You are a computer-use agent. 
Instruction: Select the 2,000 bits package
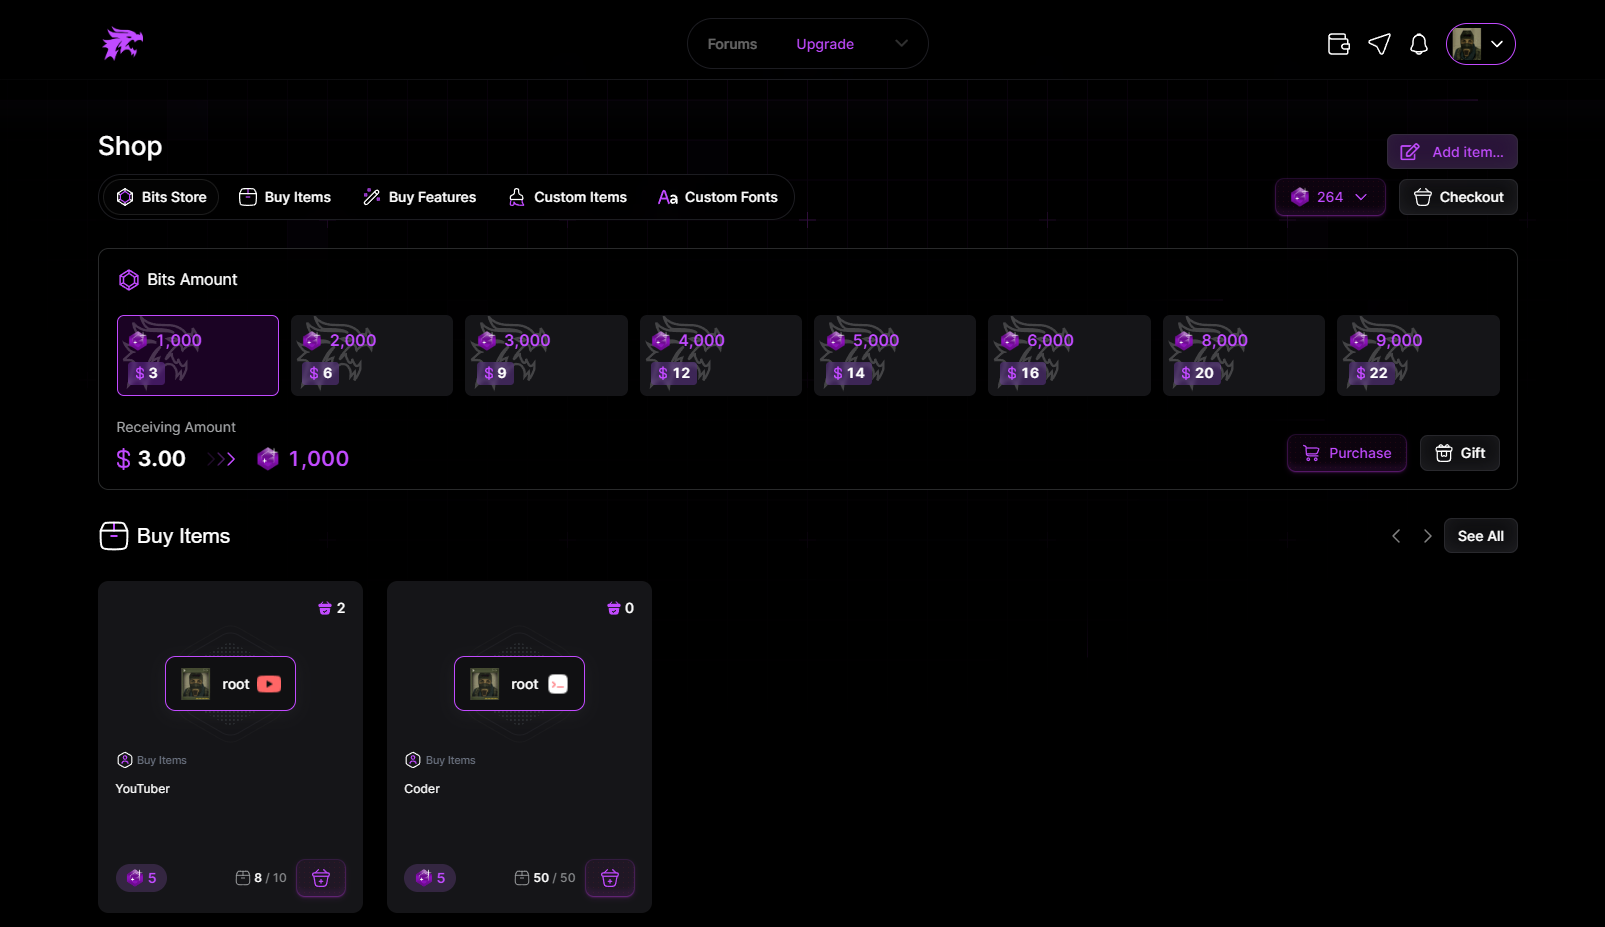(371, 355)
